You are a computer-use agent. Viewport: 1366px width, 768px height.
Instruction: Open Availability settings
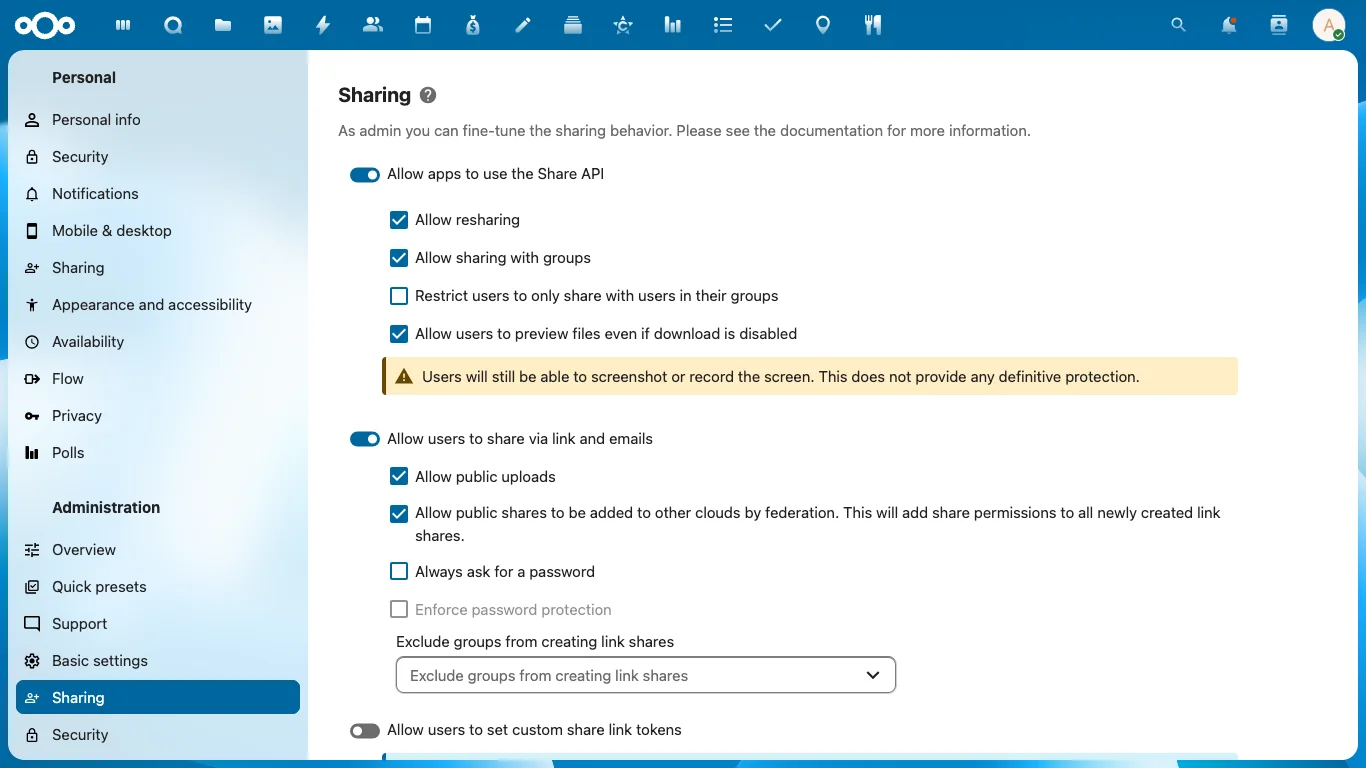(x=158, y=342)
